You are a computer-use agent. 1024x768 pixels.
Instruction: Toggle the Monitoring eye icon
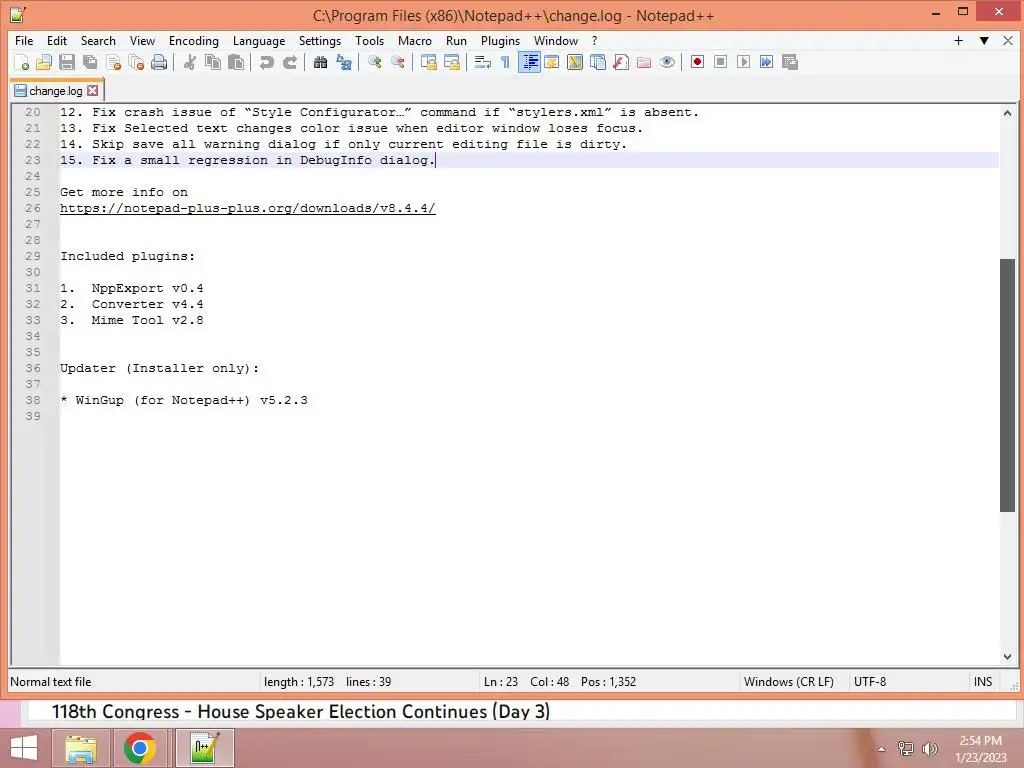click(667, 62)
